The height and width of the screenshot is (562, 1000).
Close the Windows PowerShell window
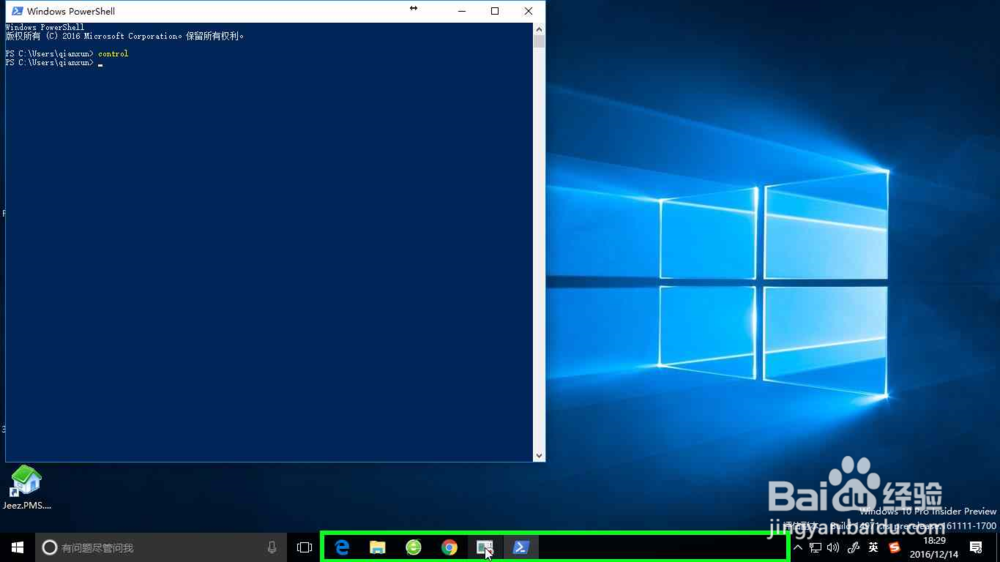click(528, 11)
